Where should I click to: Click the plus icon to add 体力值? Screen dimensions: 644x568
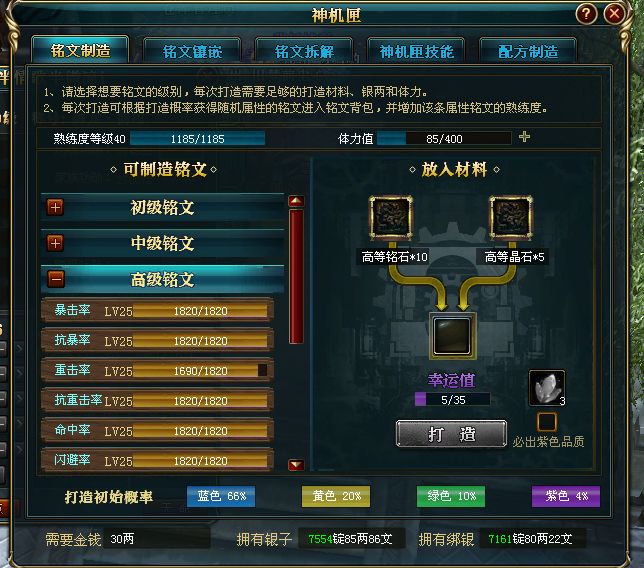(524, 137)
